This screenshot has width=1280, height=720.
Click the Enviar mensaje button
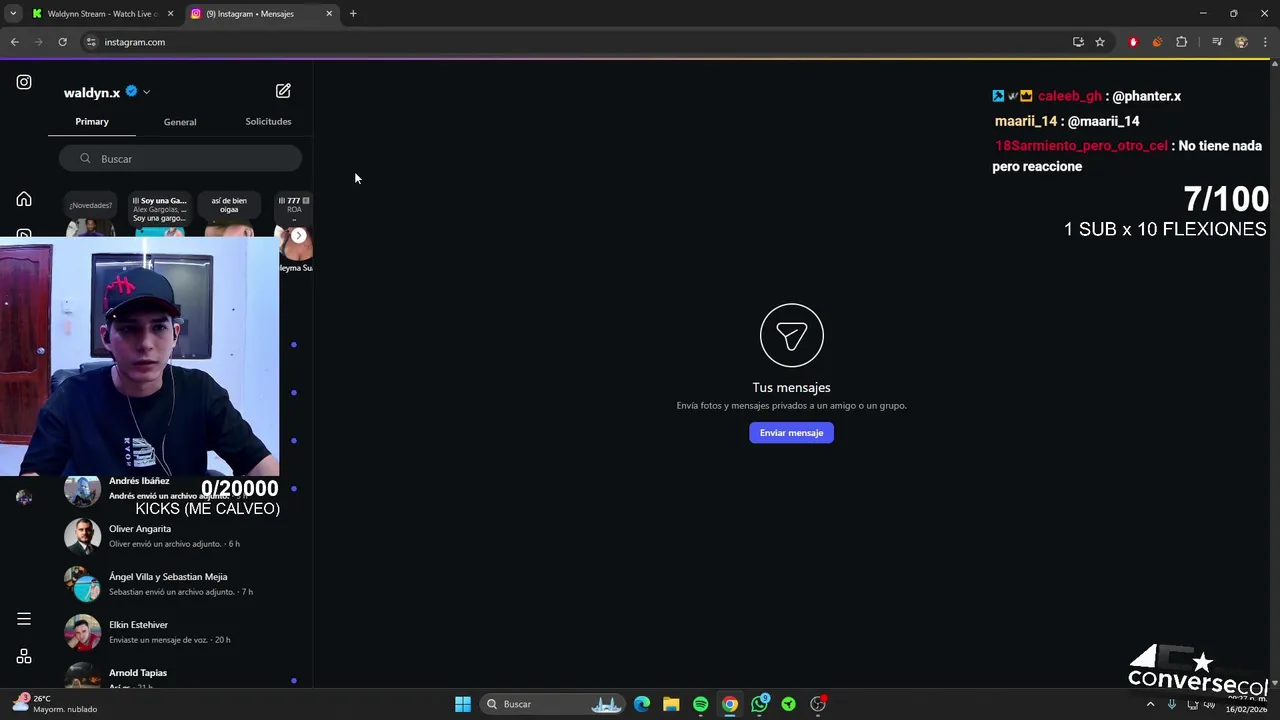[x=791, y=433]
